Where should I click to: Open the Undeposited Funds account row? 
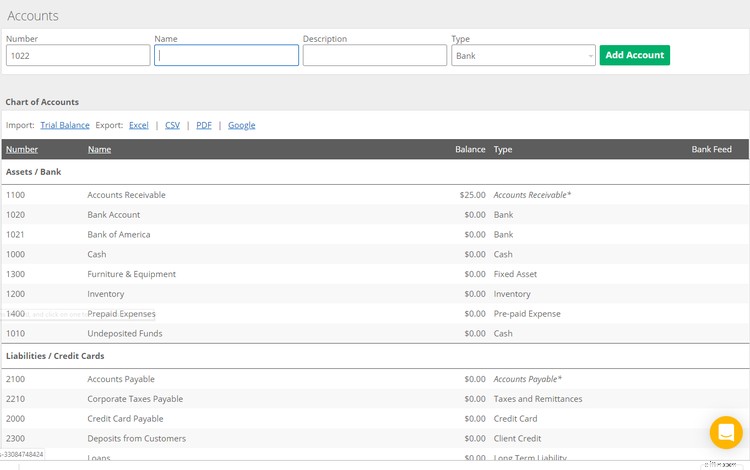tap(124, 333)
